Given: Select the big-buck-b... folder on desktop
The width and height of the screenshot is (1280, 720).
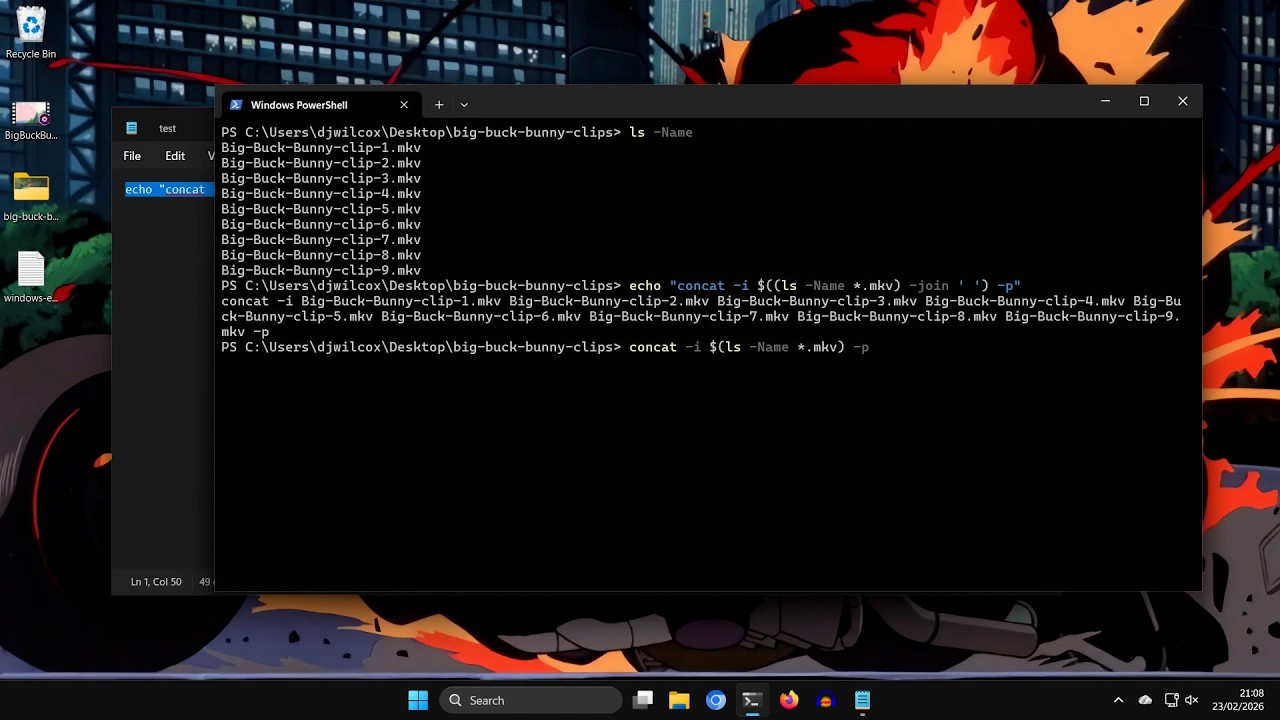Looking at the screenshot, I should pyautogui.click(x=31, y=197).
